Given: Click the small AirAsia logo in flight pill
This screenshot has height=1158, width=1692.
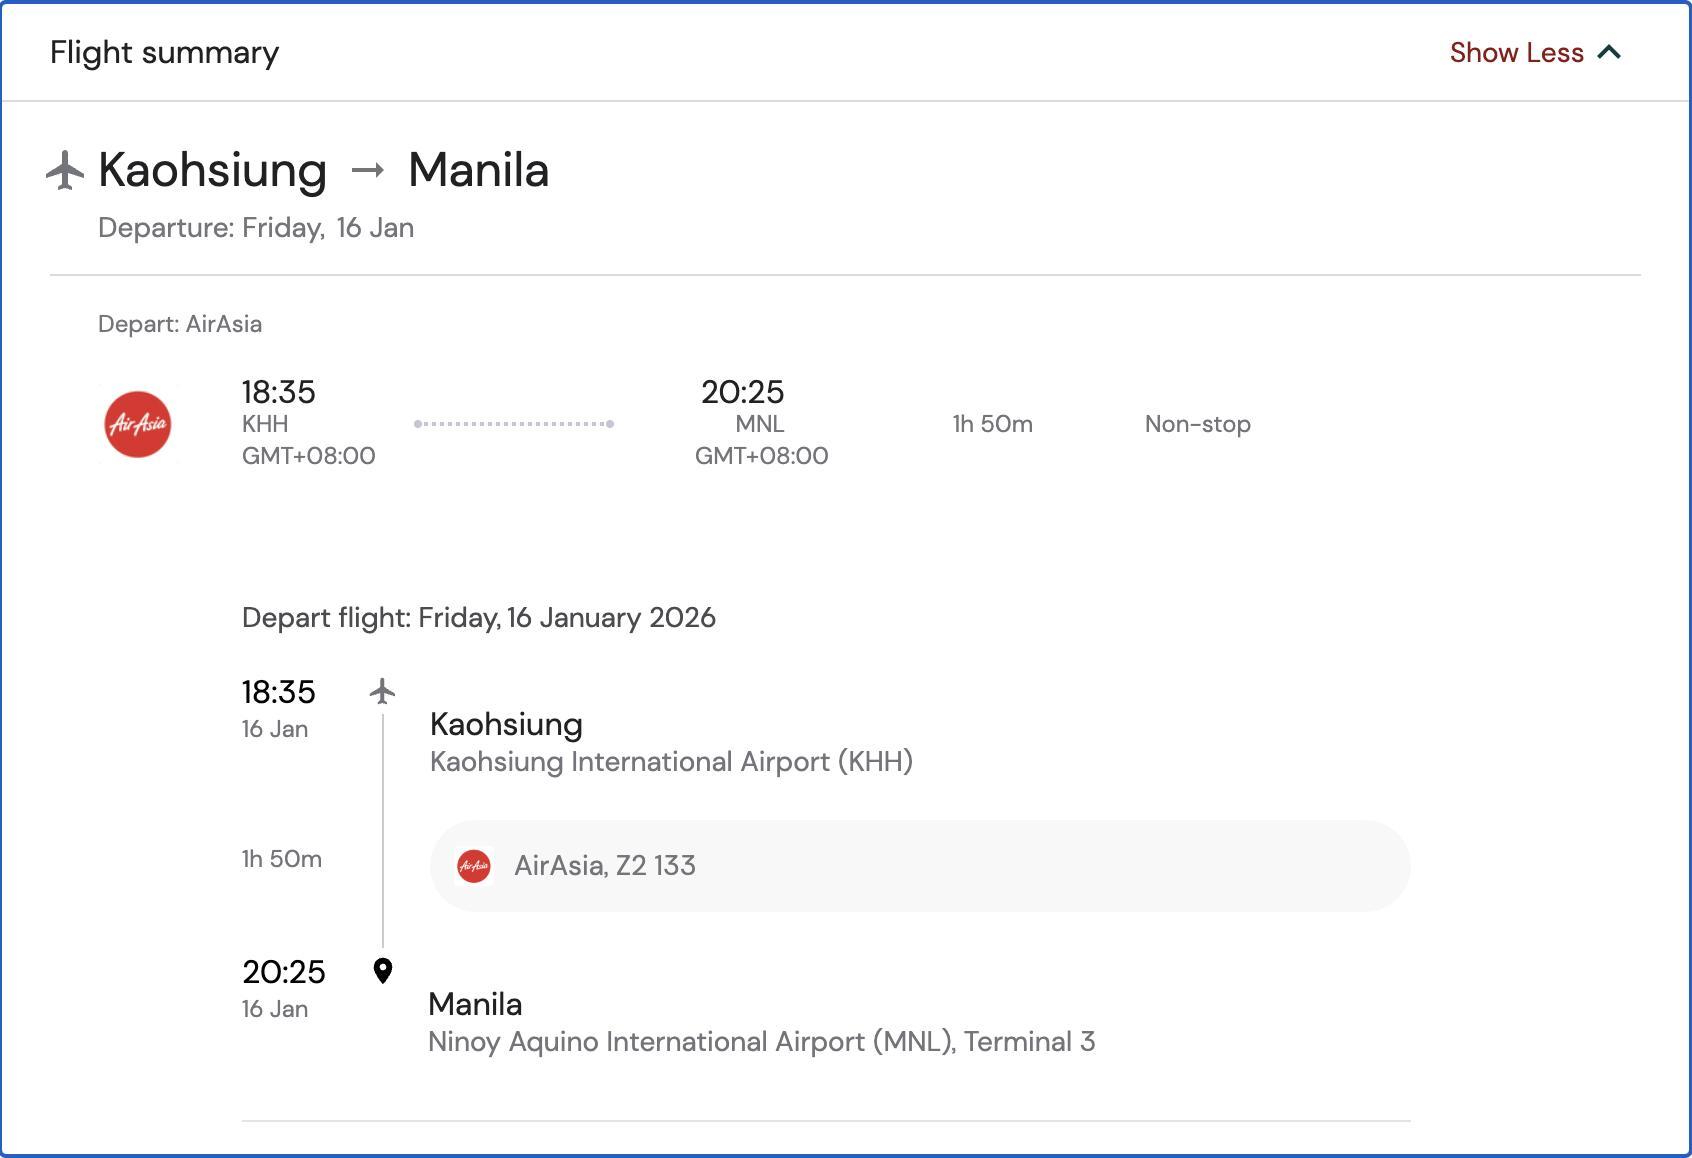Looking at the screenshot, I should [474, 866].
